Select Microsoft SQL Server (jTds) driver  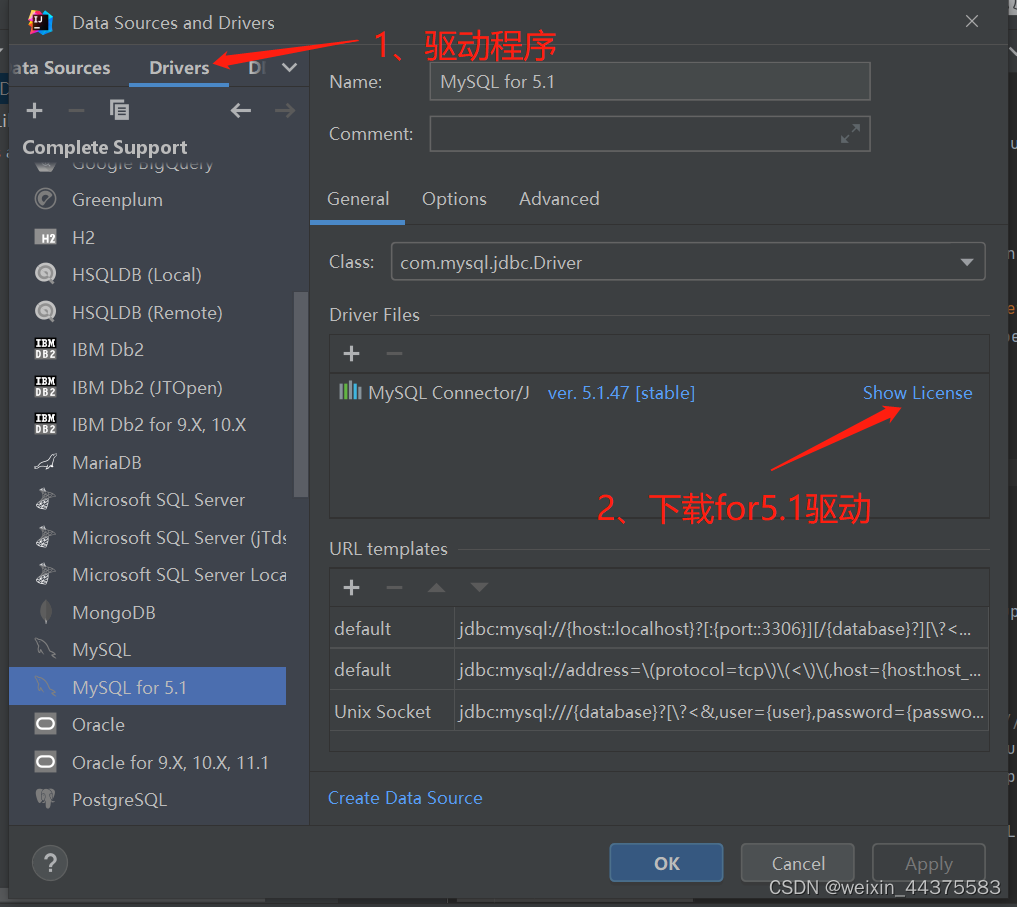(x=147, y=537)
